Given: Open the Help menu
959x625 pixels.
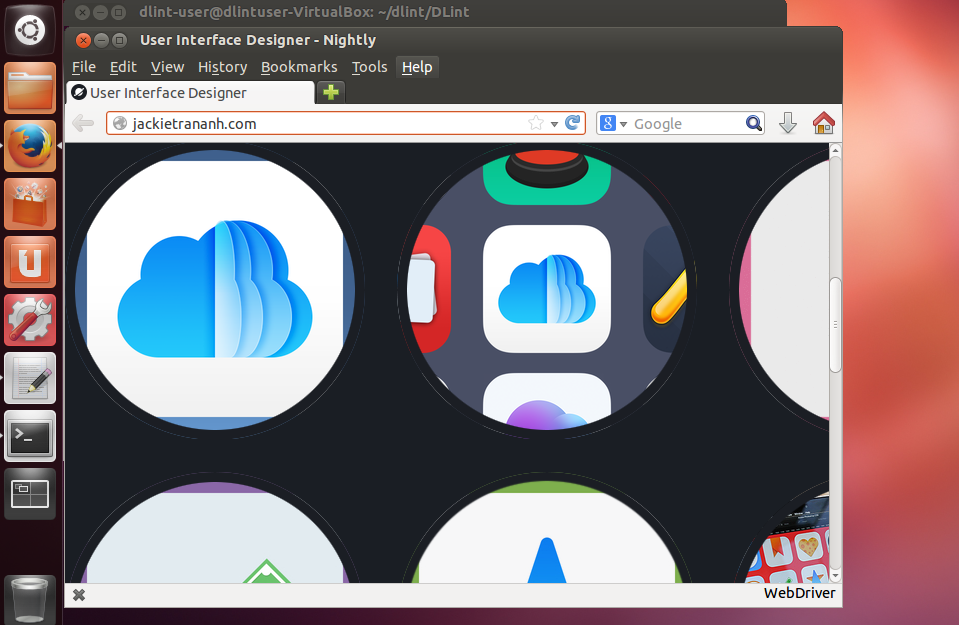Looking at the screenshot, I should (417, 67).
